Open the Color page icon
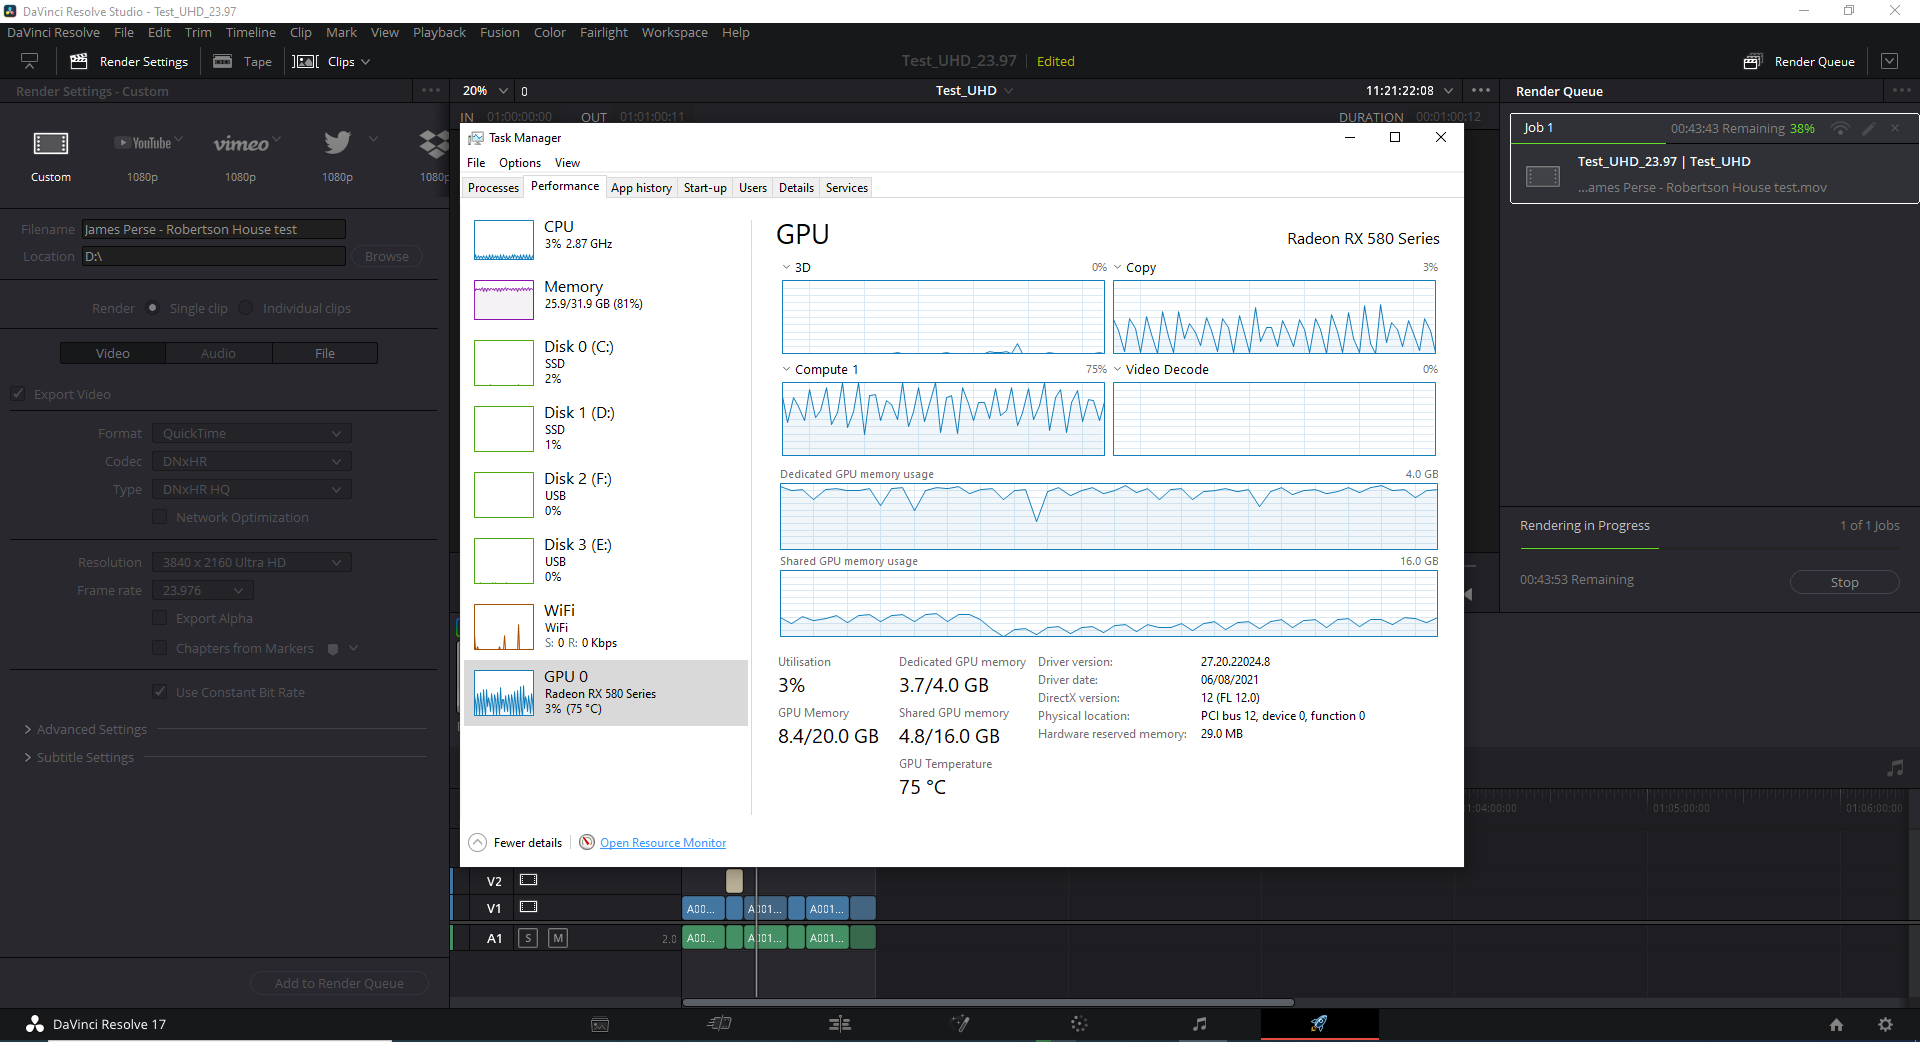This screenshot has height=1042, width=1920. coord(1079,1024)
